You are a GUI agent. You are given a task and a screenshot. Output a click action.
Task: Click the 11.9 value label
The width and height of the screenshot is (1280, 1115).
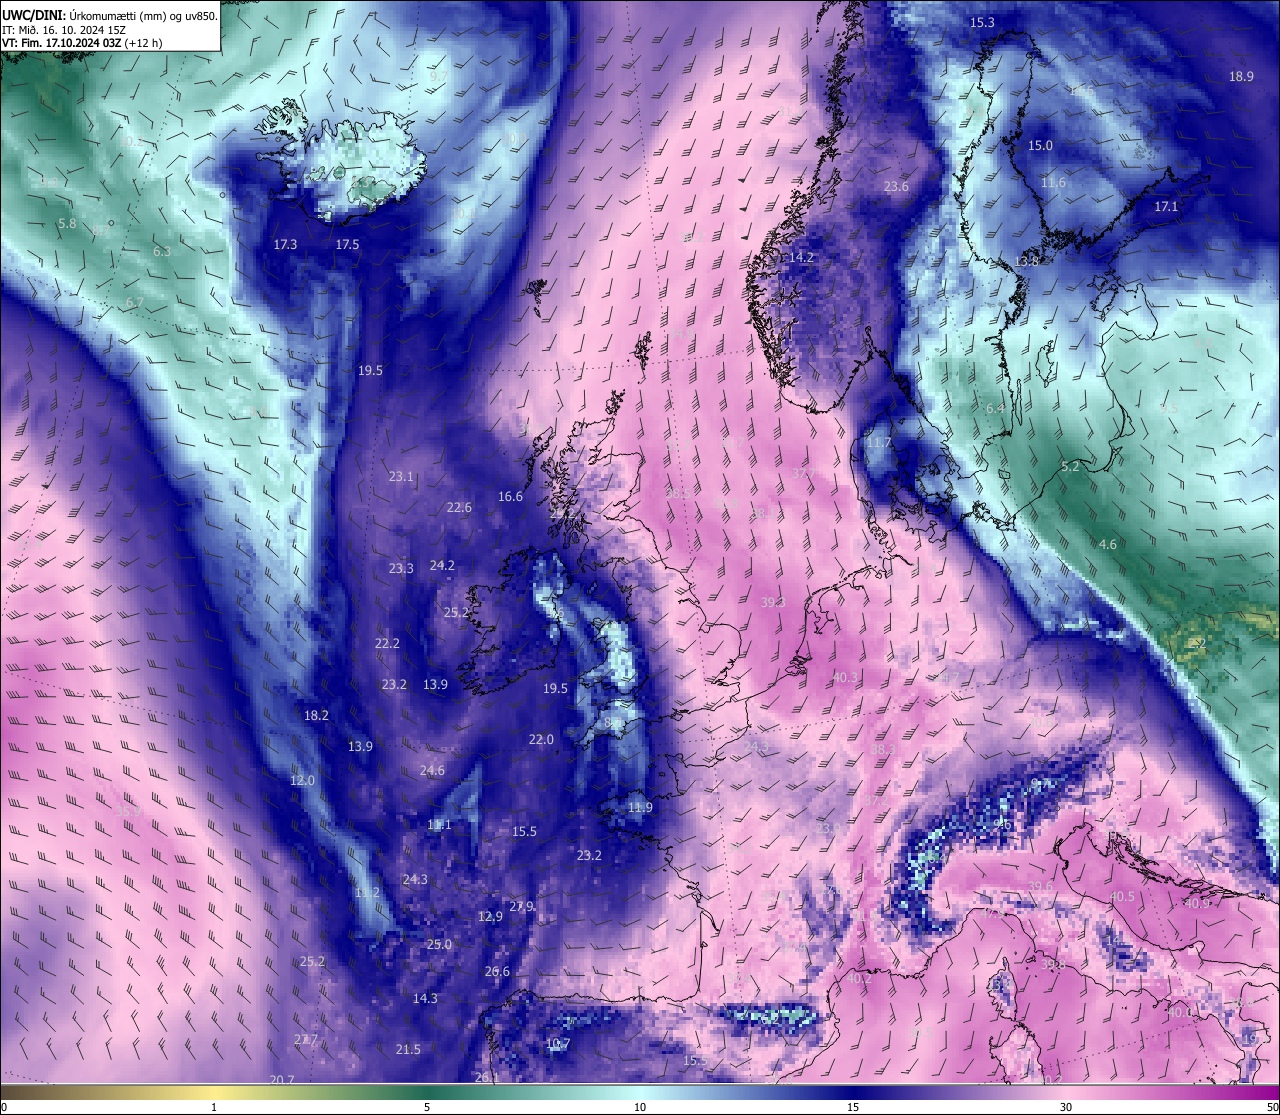pyautogui.click(x=640, y=807)
